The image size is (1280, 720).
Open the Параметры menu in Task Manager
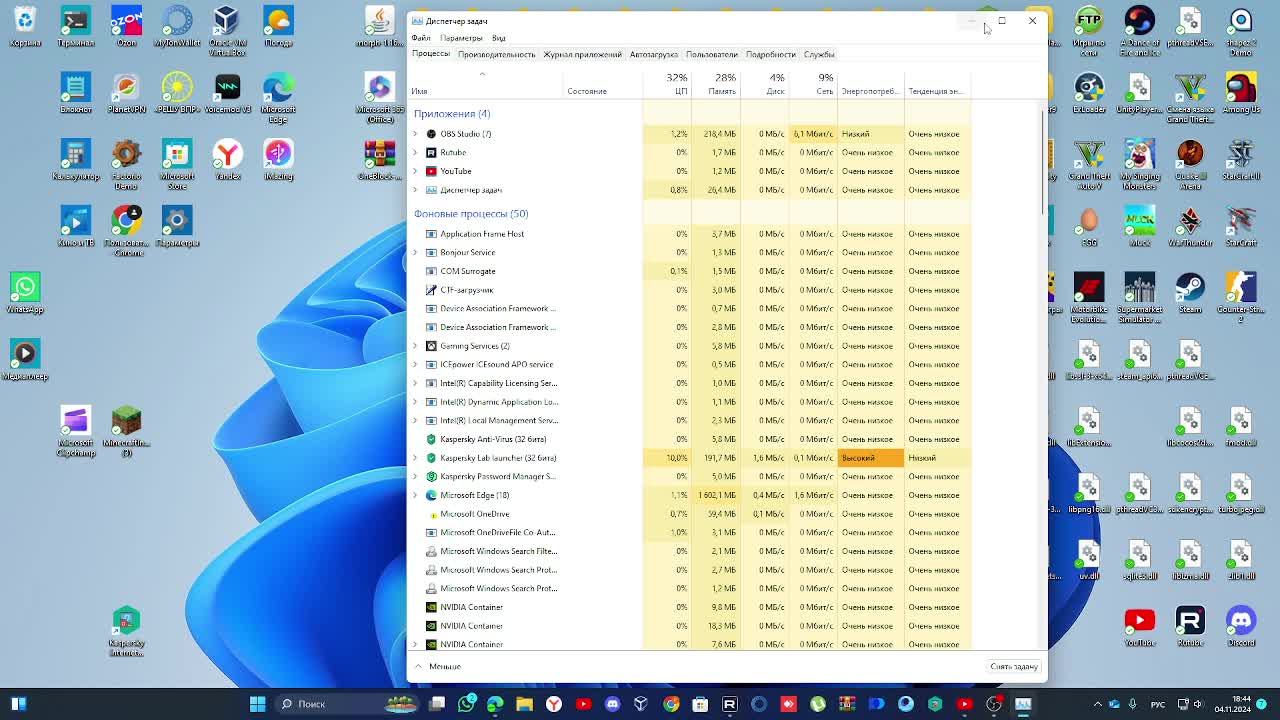(x=461, y=38)
